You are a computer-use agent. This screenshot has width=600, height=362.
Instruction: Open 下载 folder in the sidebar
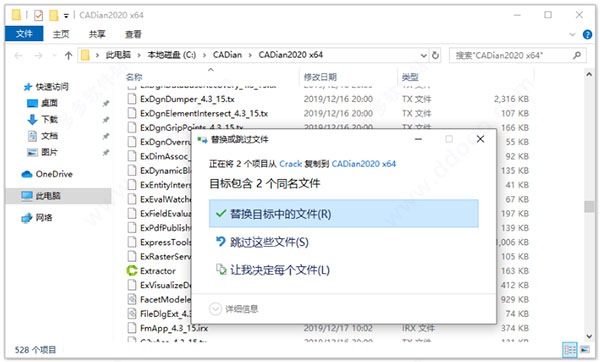pyautogui.click(x=49, y=119)
